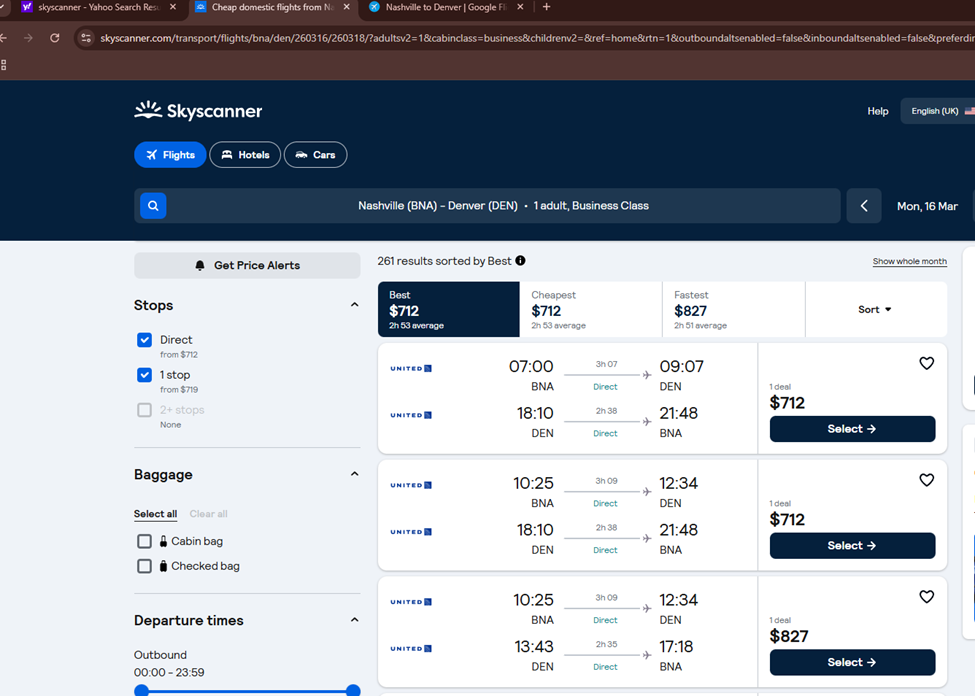The height and width of the screenshot is (696, 975).
Task: Click United logo on 07:00 outbound flight
Action: tap(411, 368)
